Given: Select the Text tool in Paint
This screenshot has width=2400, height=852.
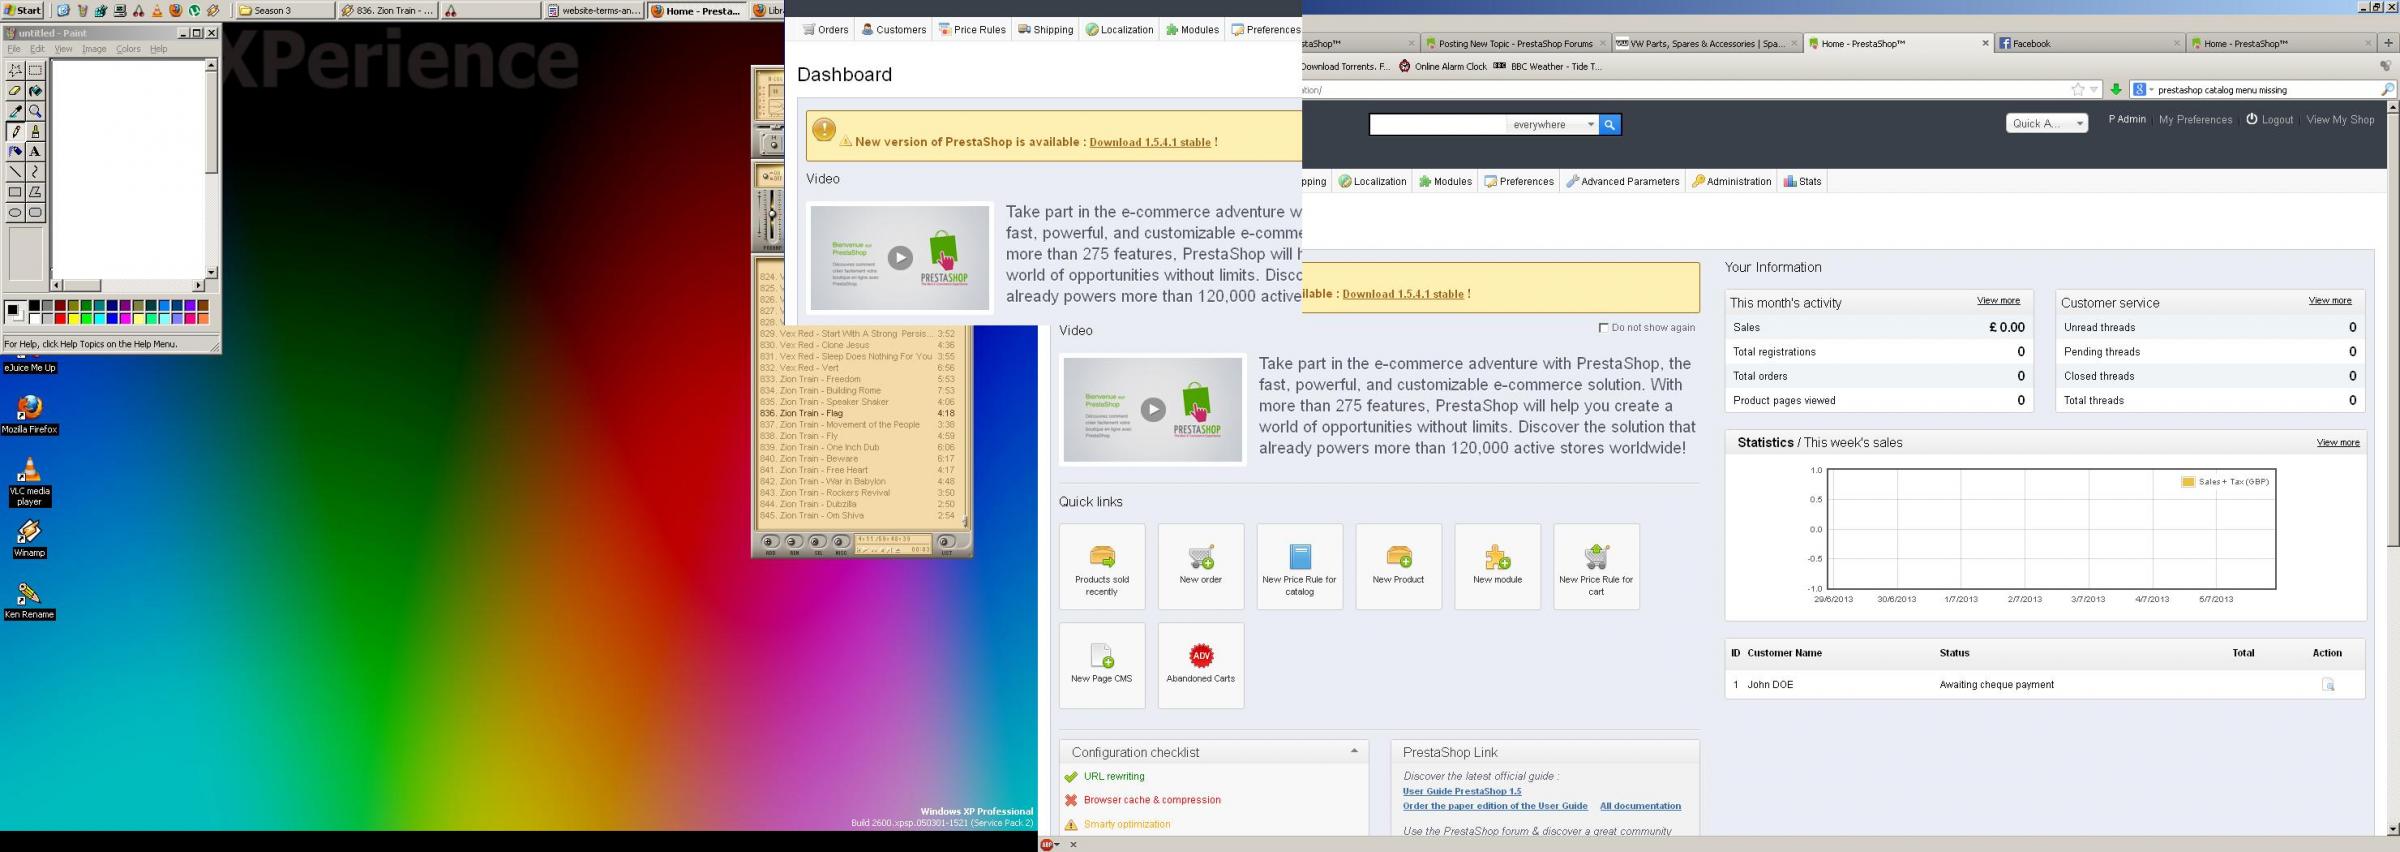Looking at the screenshot, I should point(35,151).
